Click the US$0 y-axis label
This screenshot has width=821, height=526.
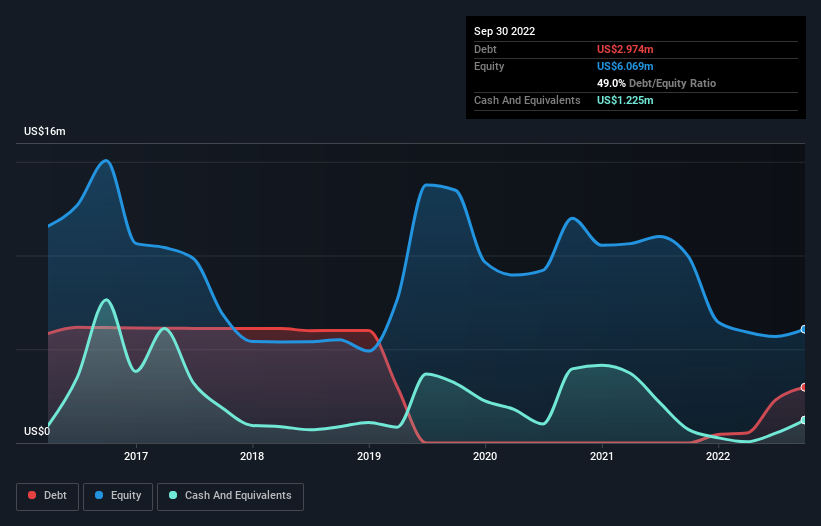tap(37, 431)
